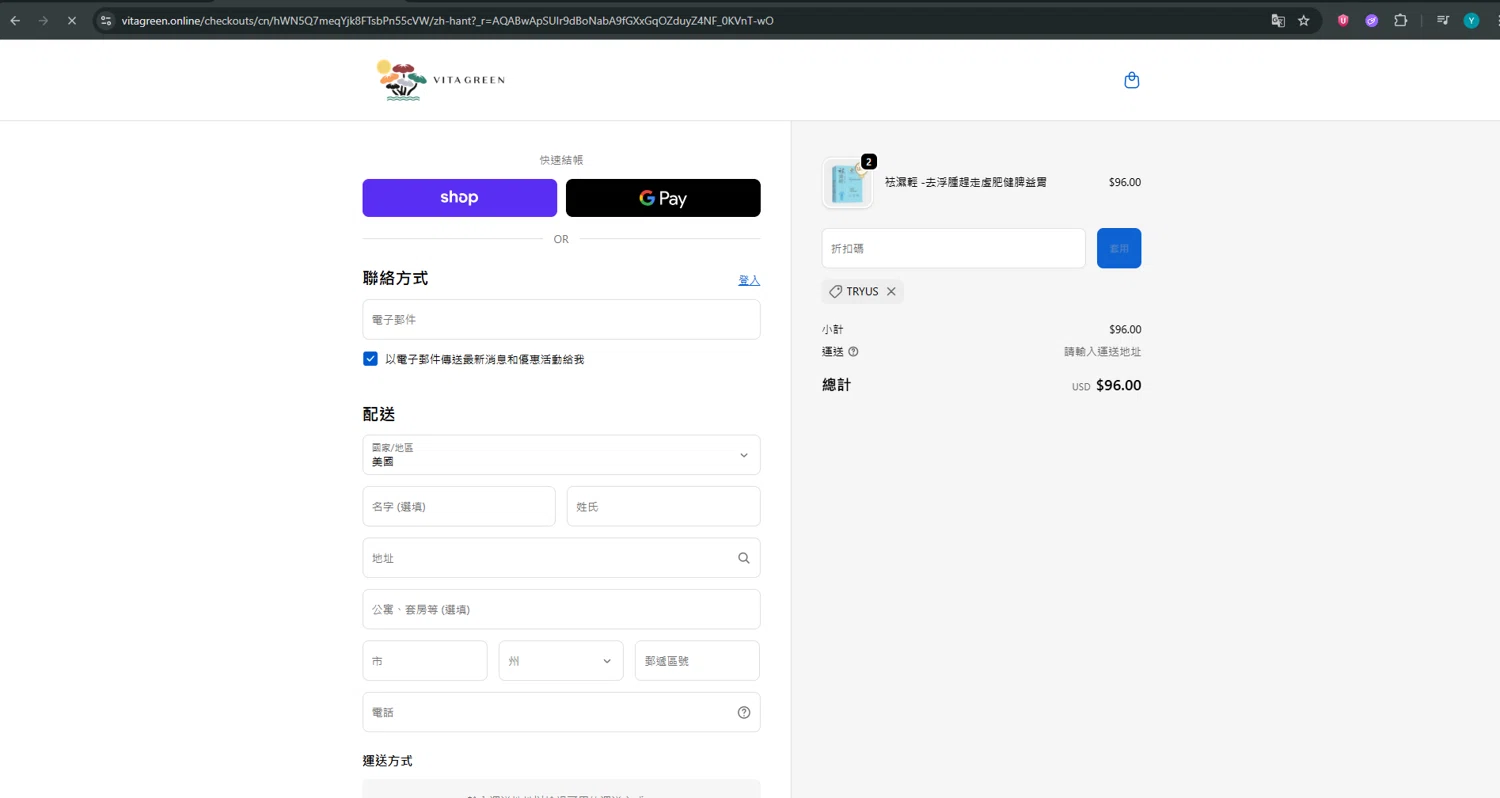The image size is (1500, 798).
Task: Open the translate page icon
Action: click(x=1278, y=20)
